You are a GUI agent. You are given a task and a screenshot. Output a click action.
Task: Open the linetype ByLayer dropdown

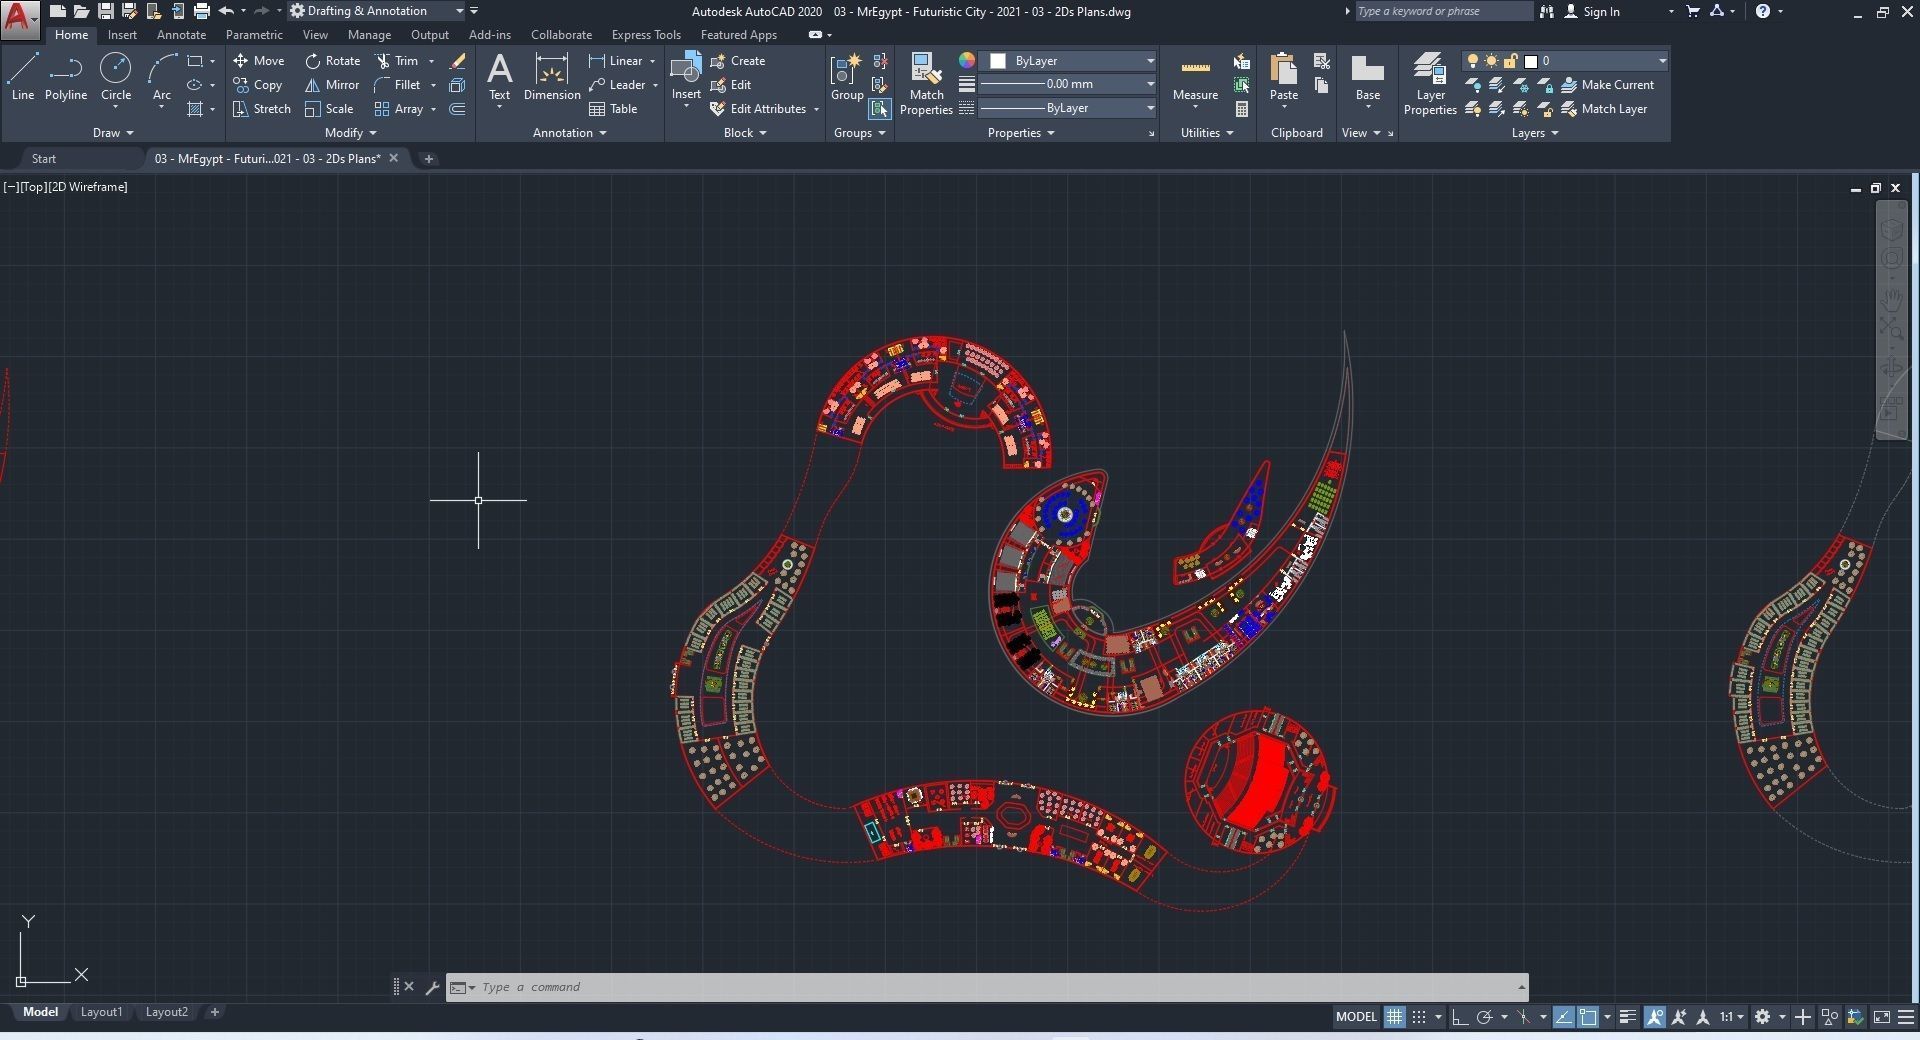[1069, 108]
